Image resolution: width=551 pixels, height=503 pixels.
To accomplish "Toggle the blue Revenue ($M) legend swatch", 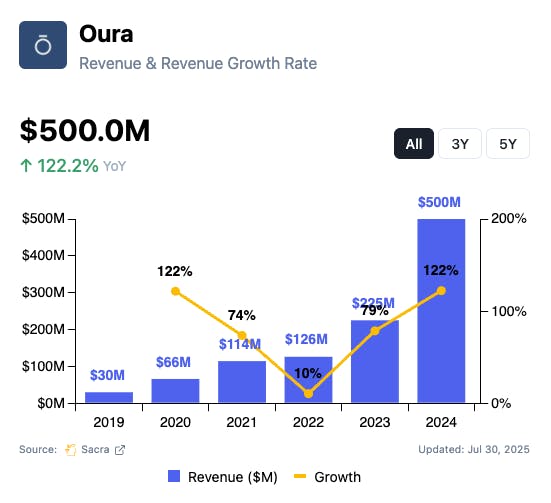I will [174, 476].
